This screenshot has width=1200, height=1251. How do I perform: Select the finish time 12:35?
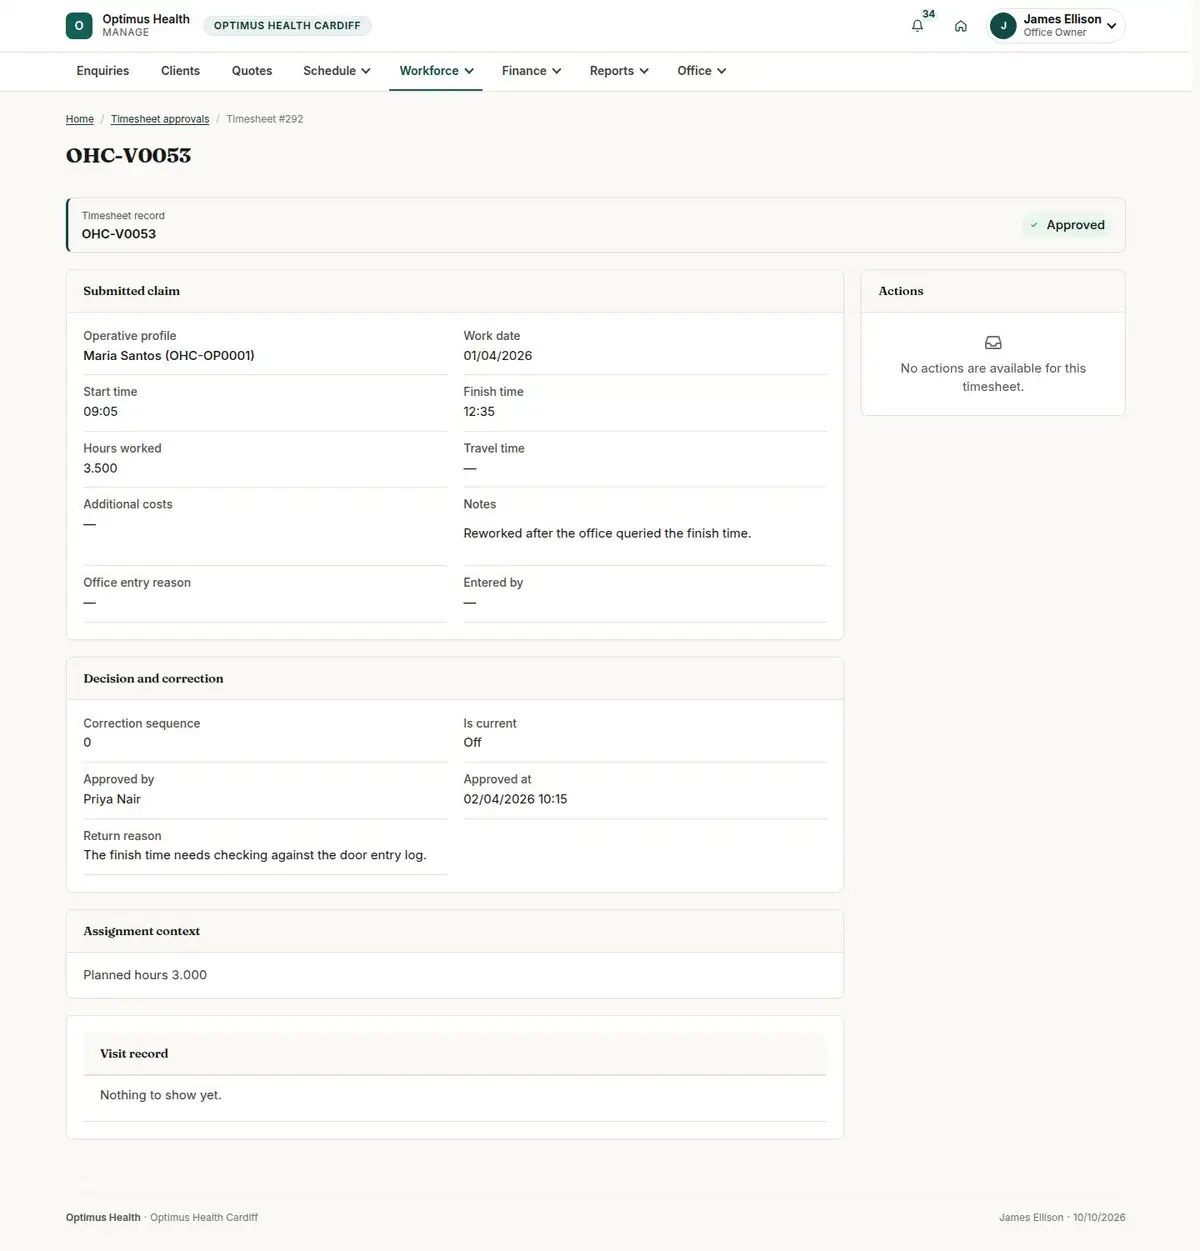coord(479,412)
